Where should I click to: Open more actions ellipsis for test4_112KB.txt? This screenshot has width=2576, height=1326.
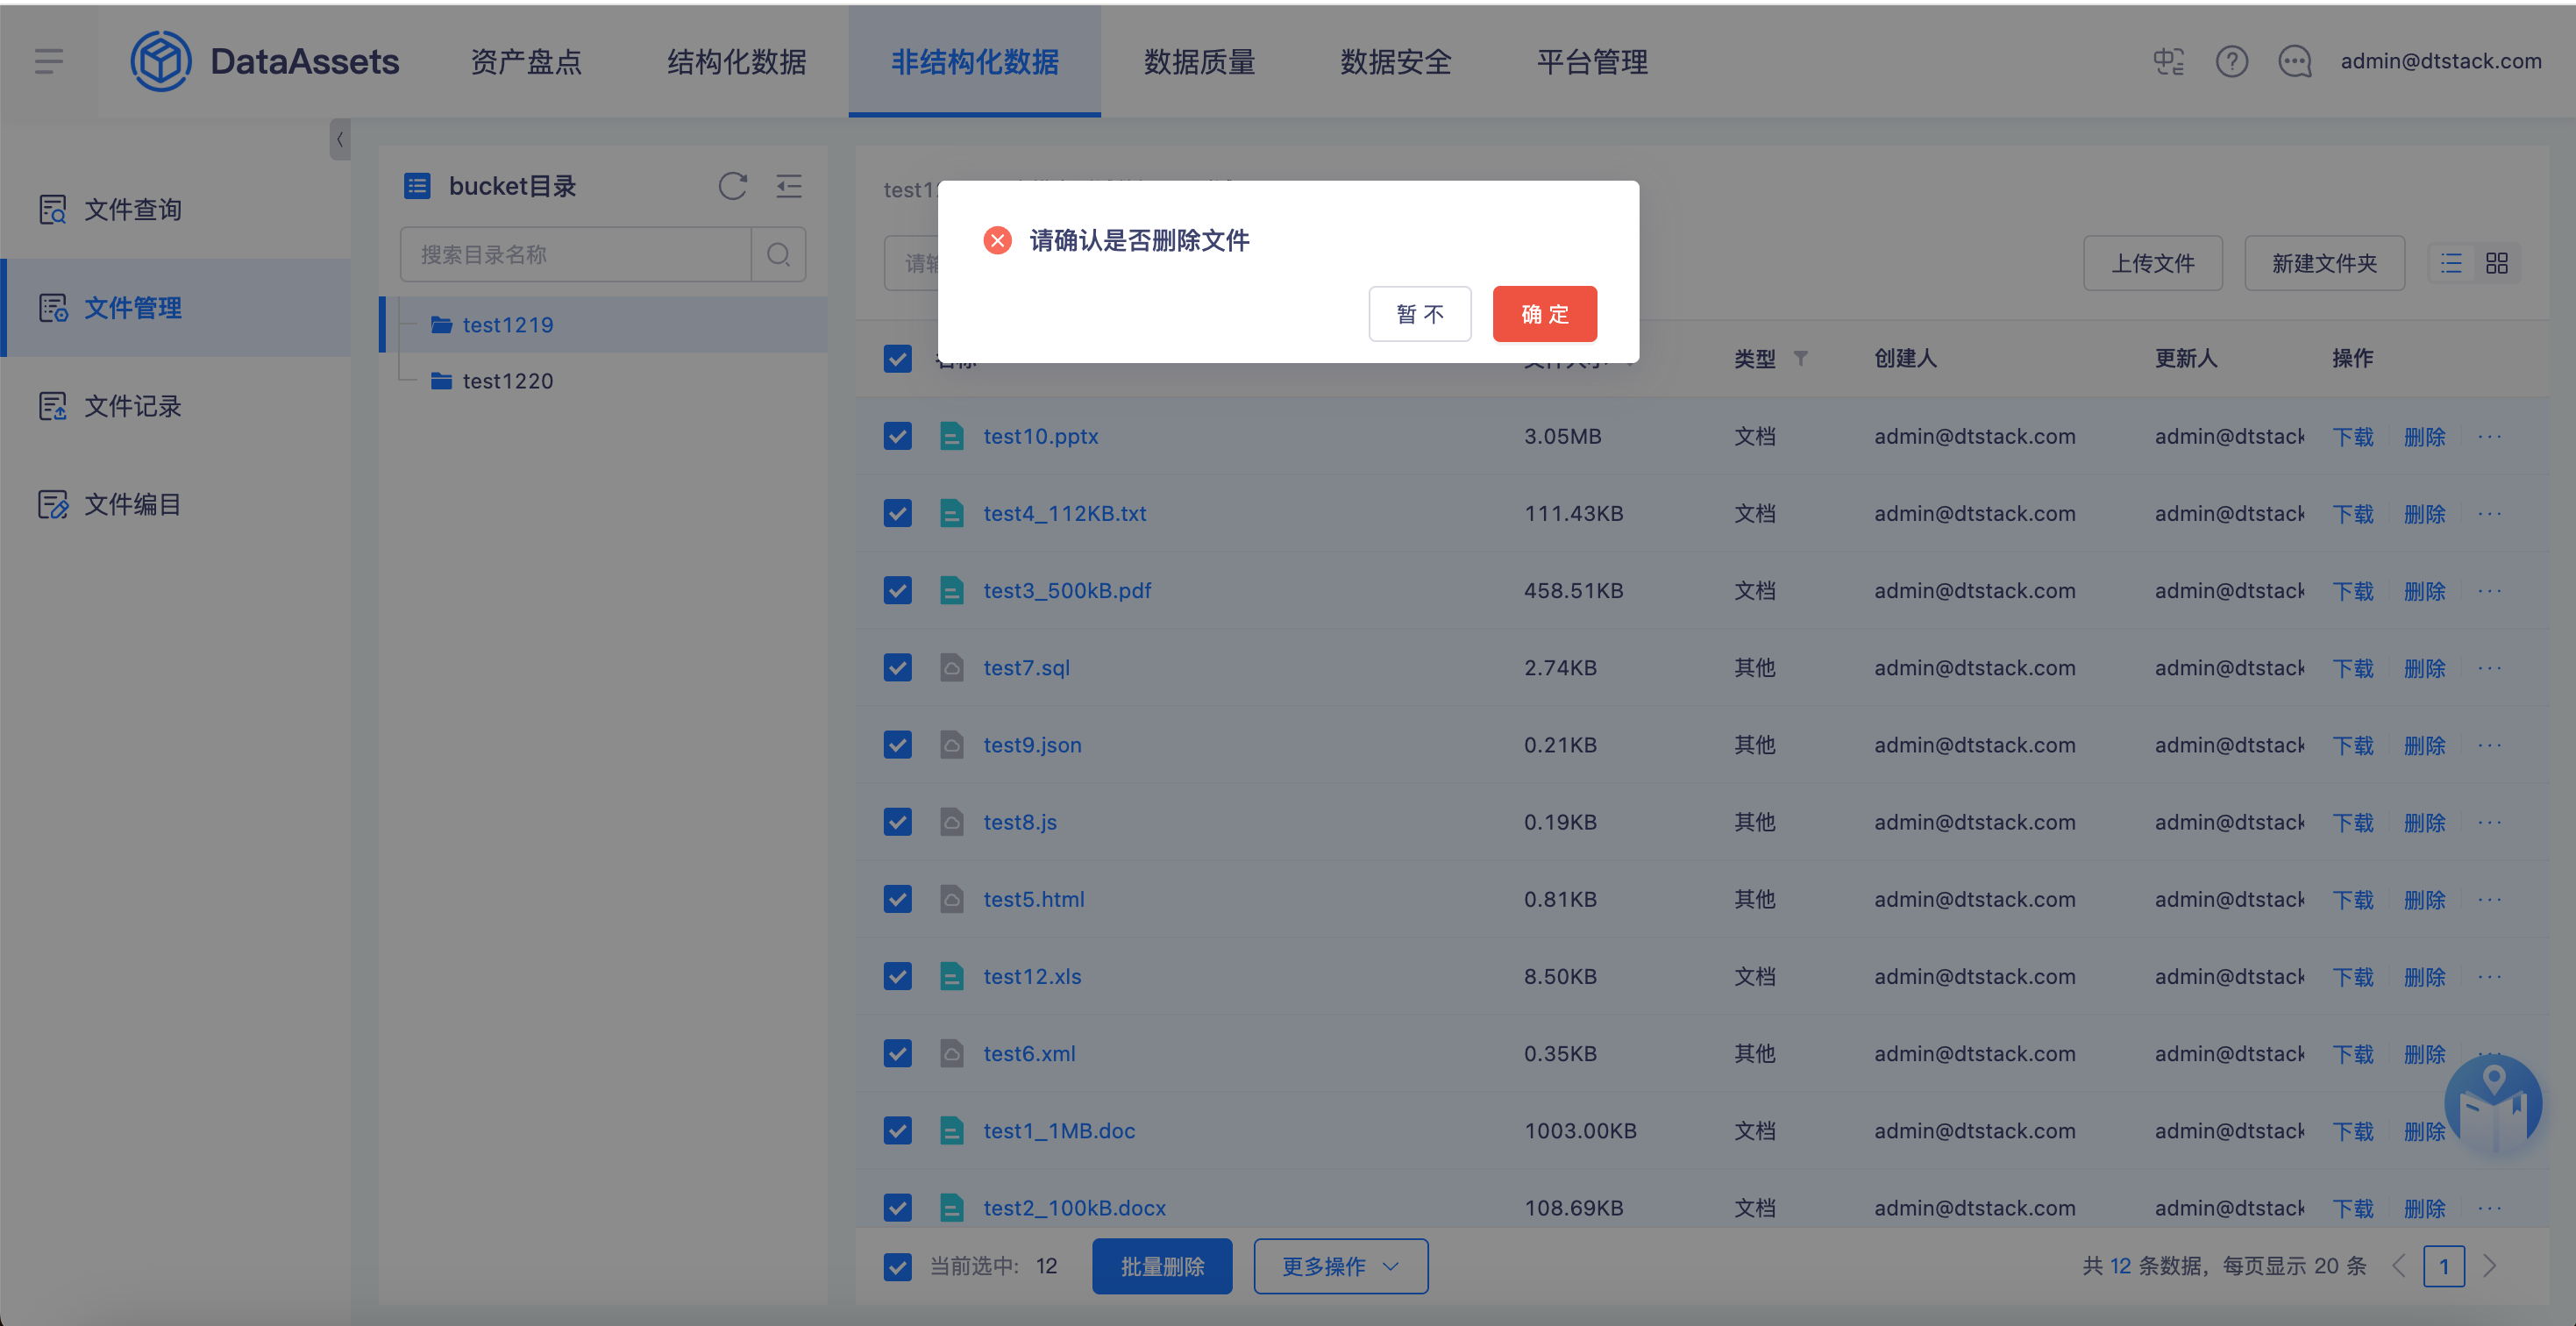2489,514
